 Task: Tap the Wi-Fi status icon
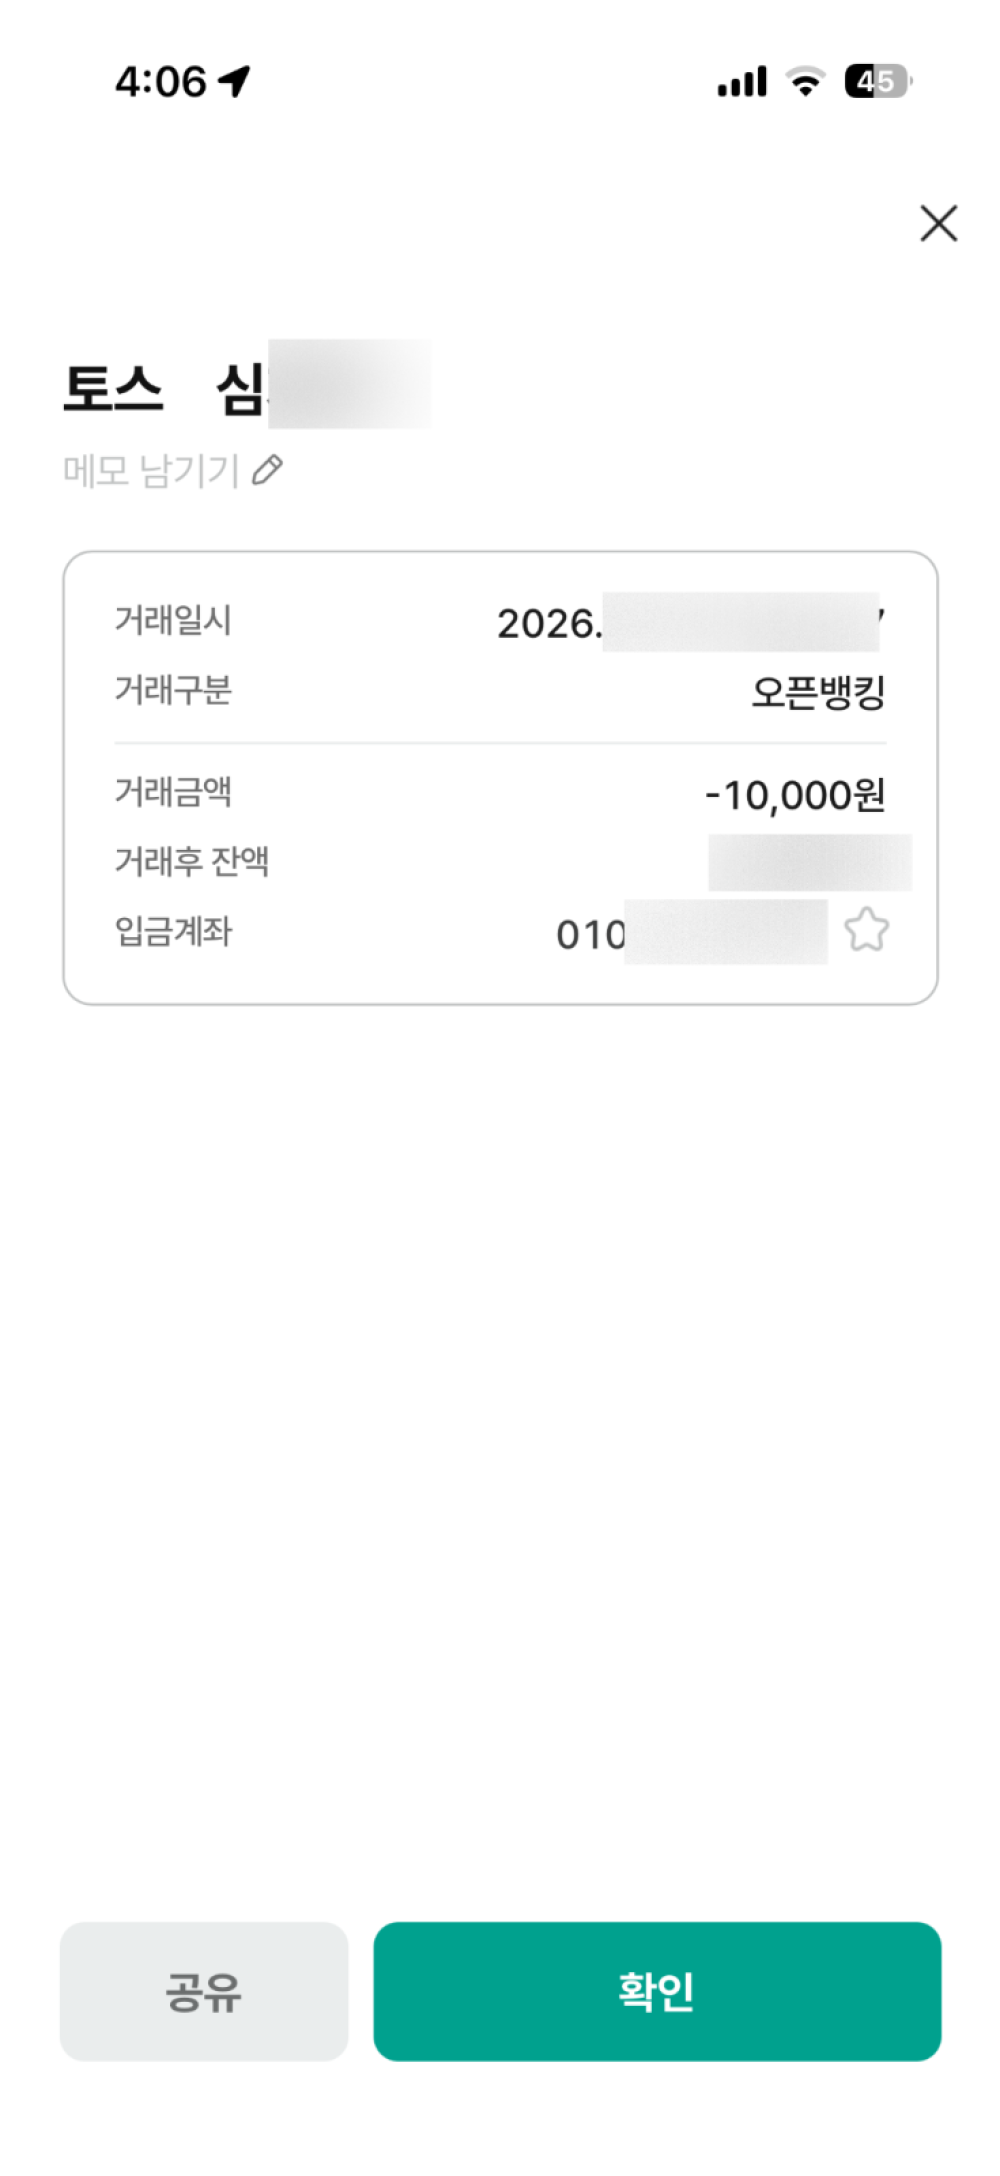(x=805, y=82)
